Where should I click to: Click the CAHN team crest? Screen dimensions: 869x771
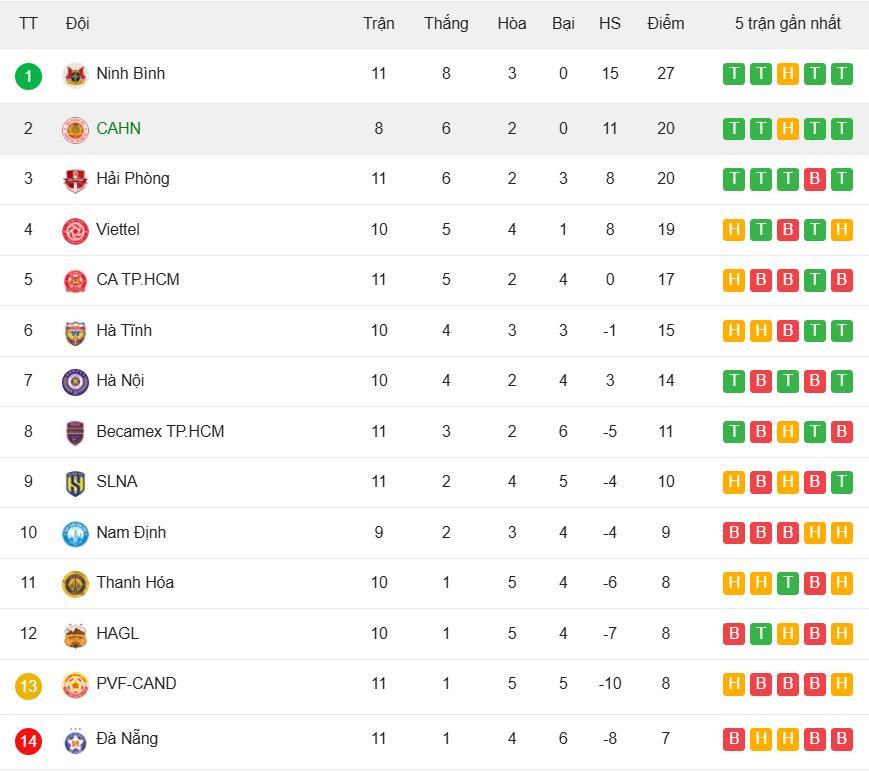click(75, 129)
